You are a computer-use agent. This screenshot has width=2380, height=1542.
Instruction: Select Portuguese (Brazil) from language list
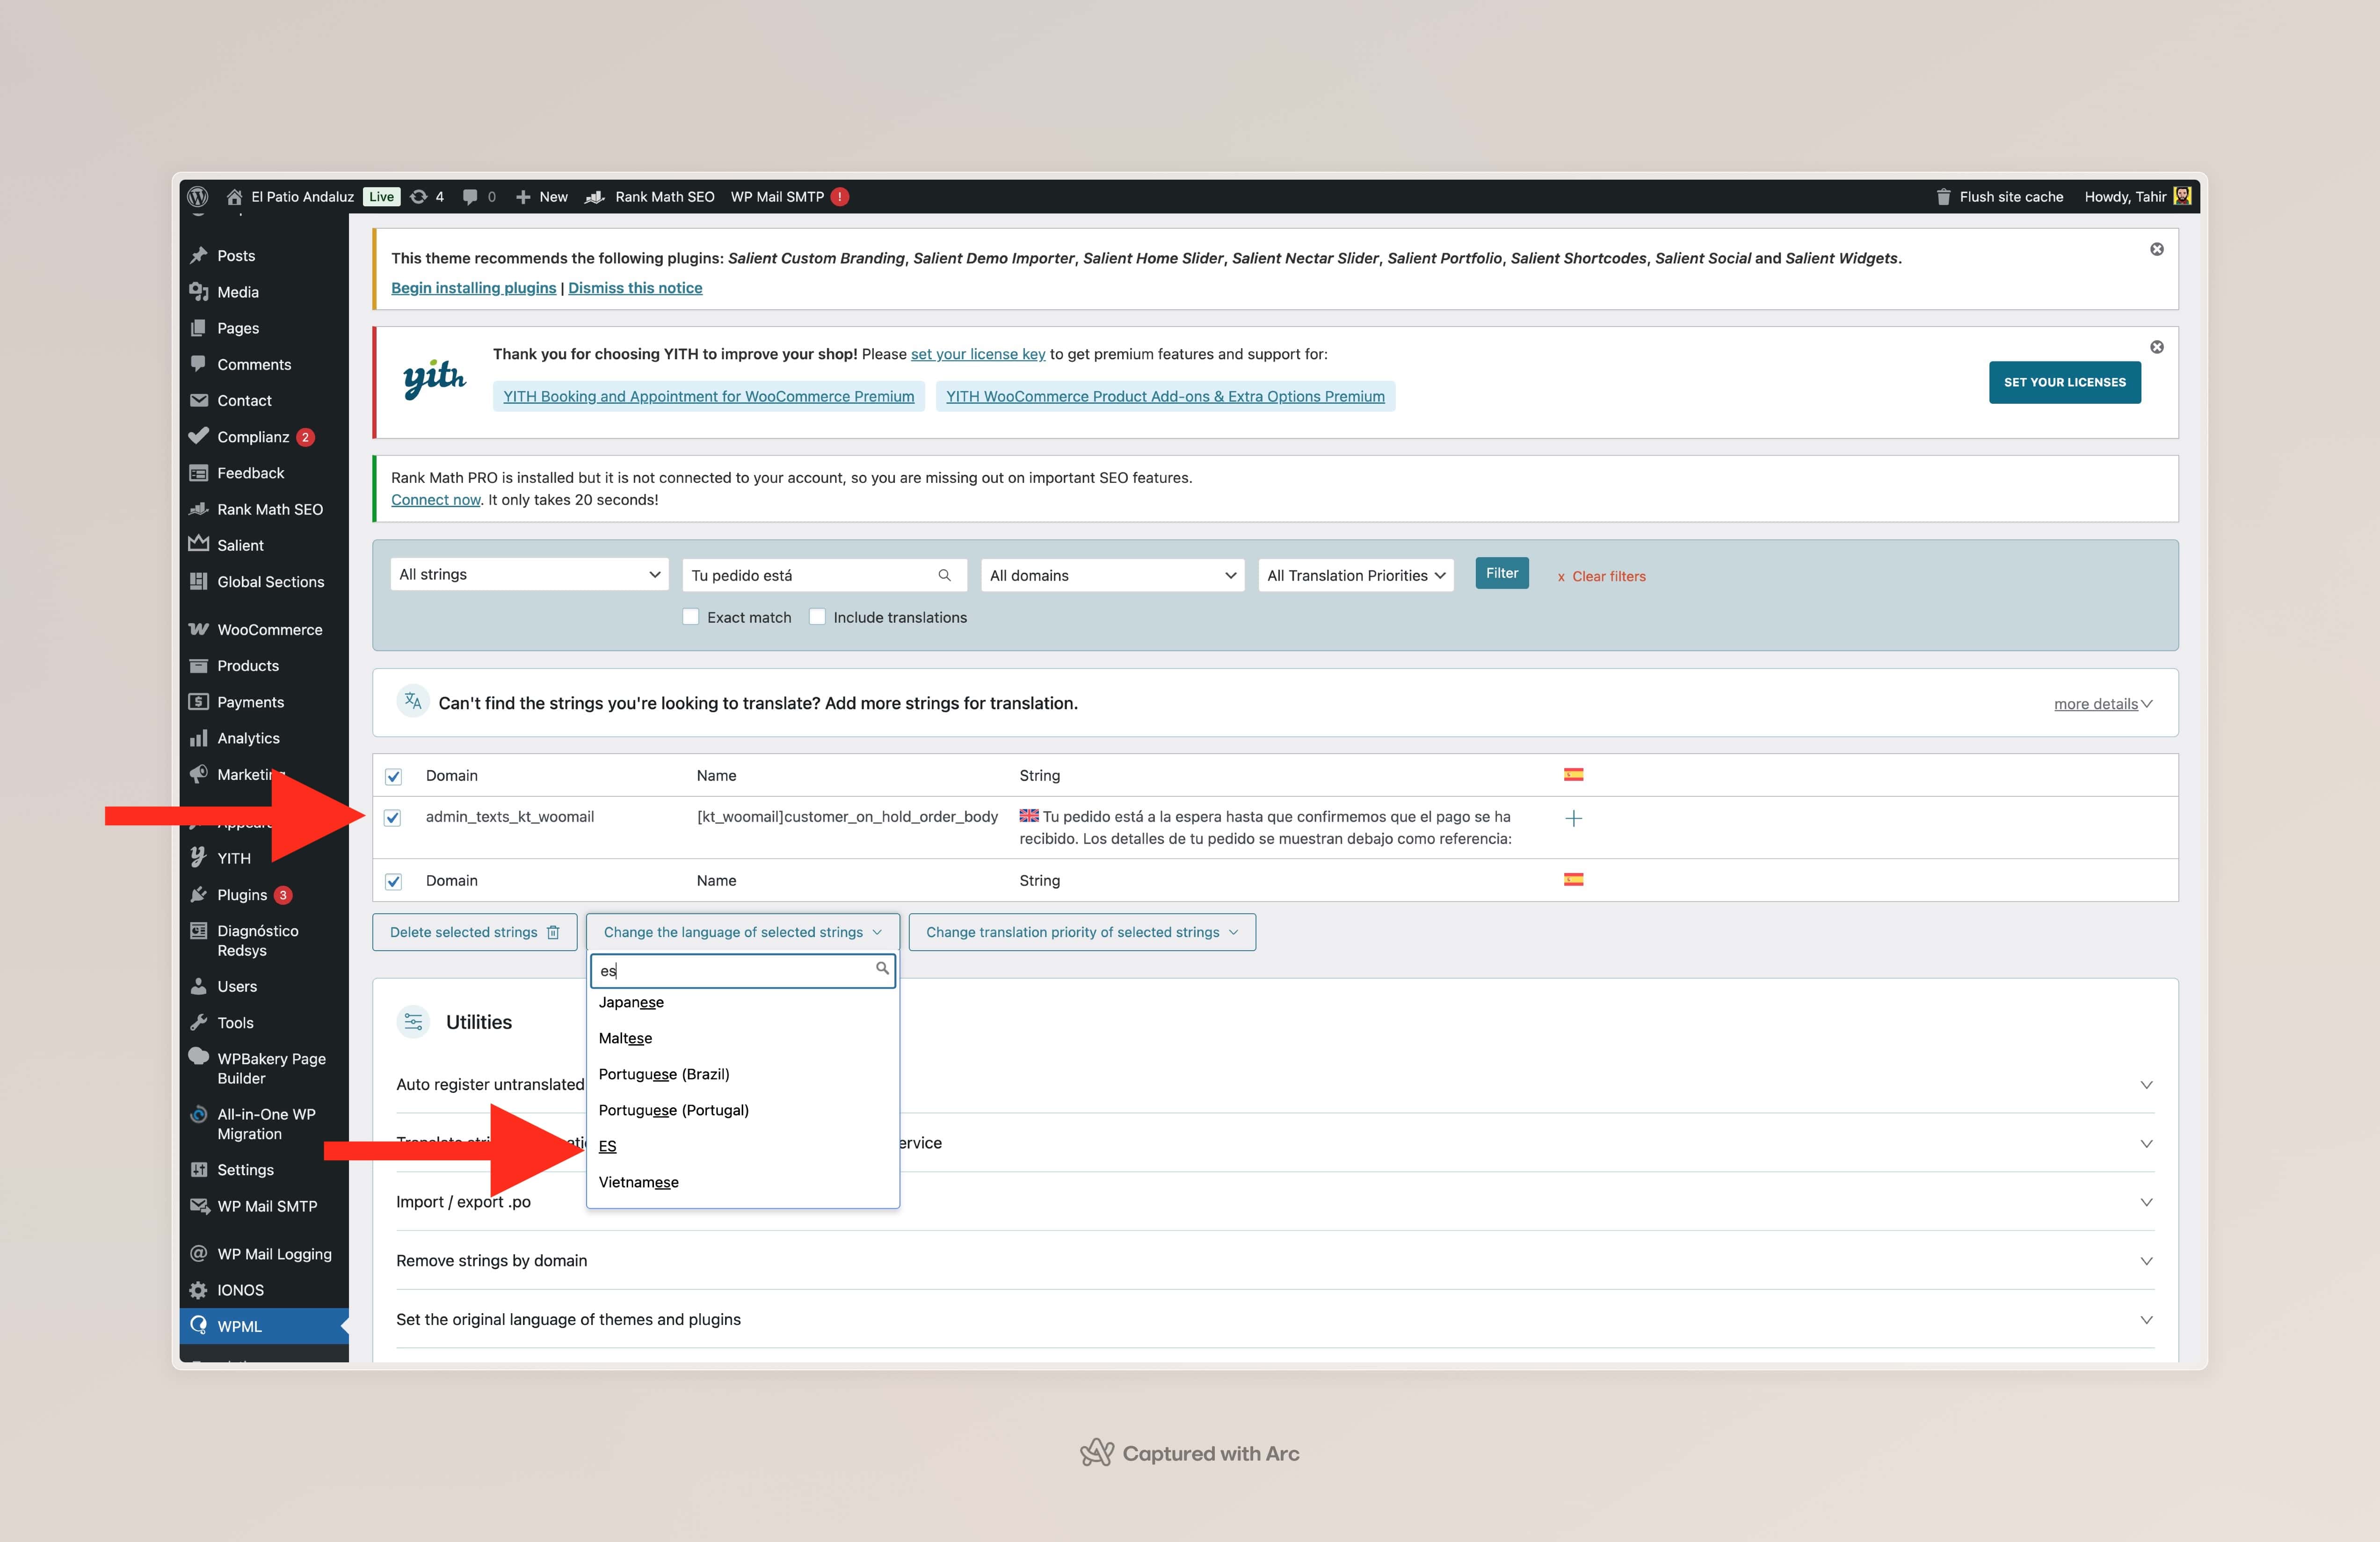(x=742, y=1074)
